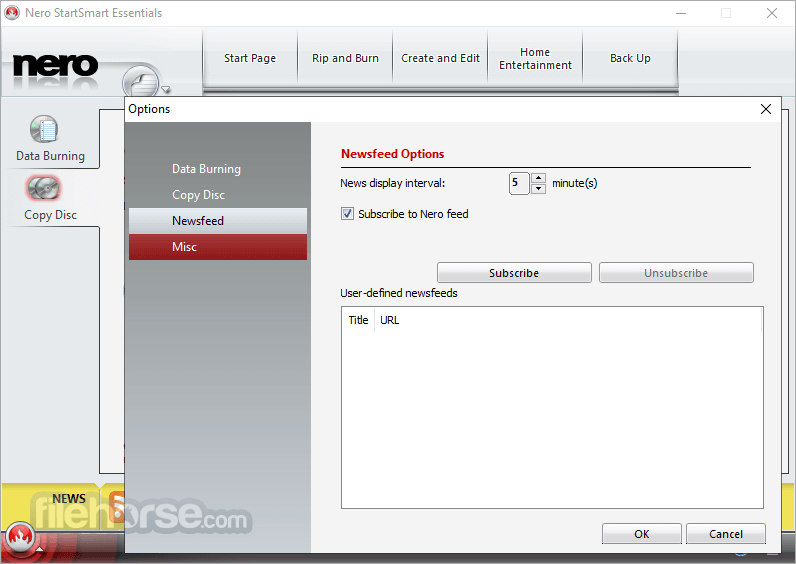
Task: Close the Options dialog with its X
Action: (766, 109)
